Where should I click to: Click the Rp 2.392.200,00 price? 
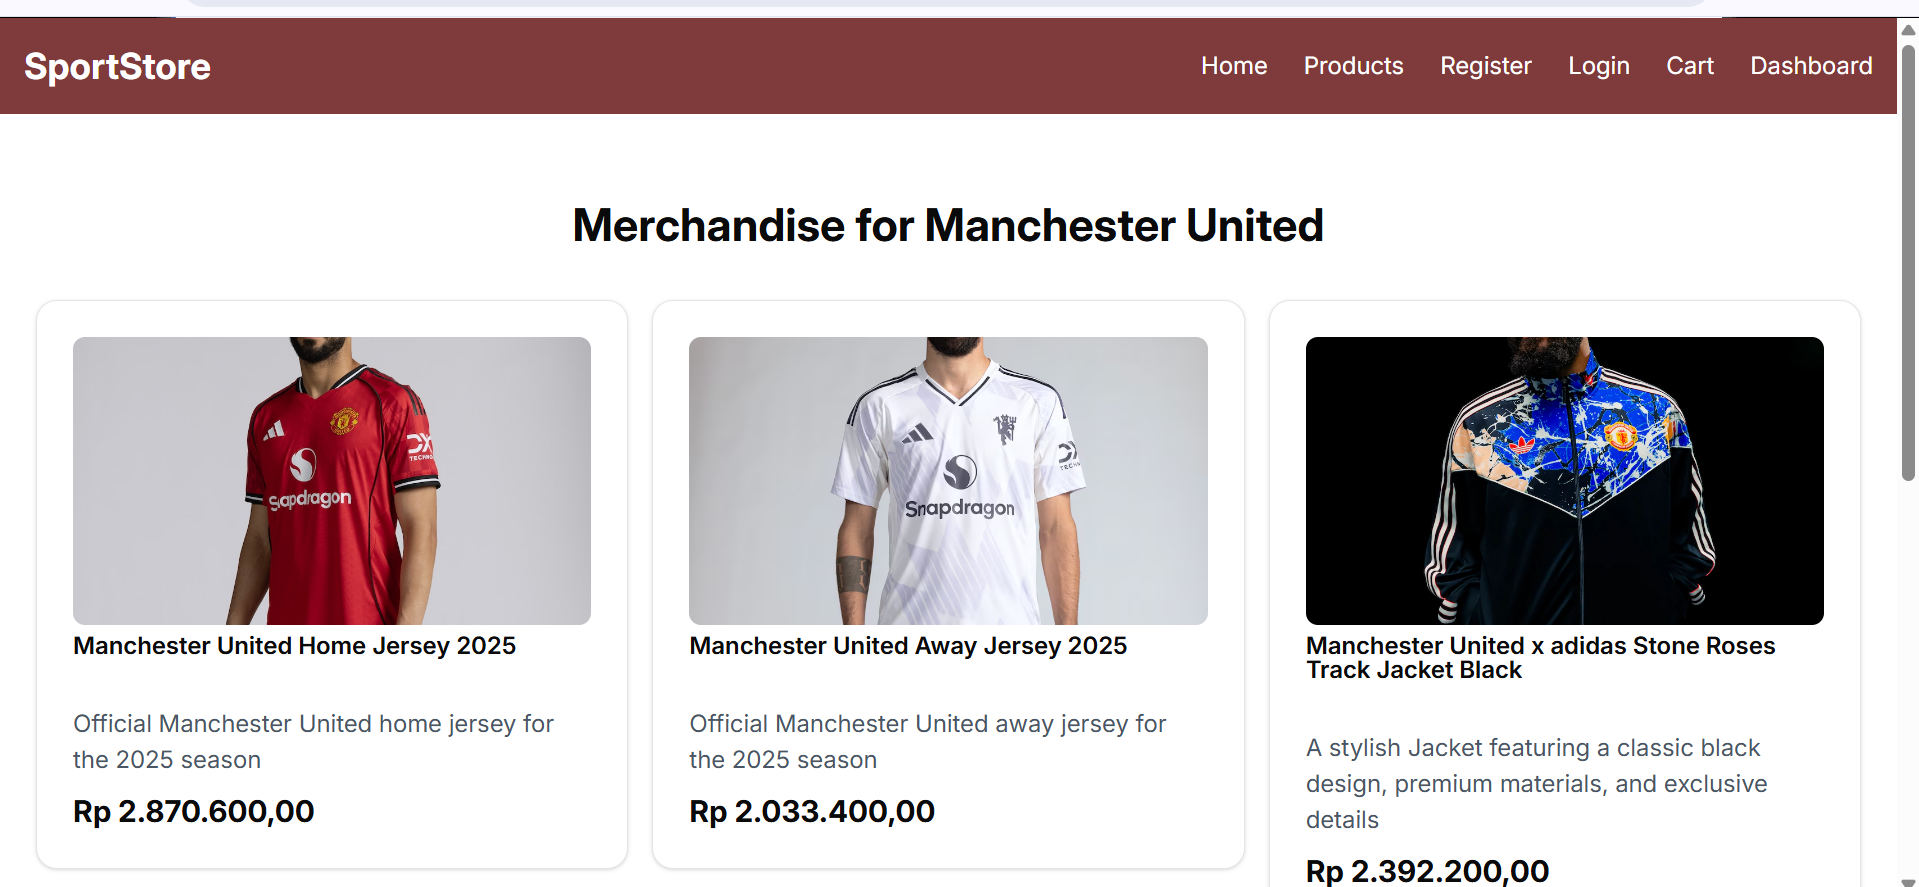click(x=1427, y=871)
